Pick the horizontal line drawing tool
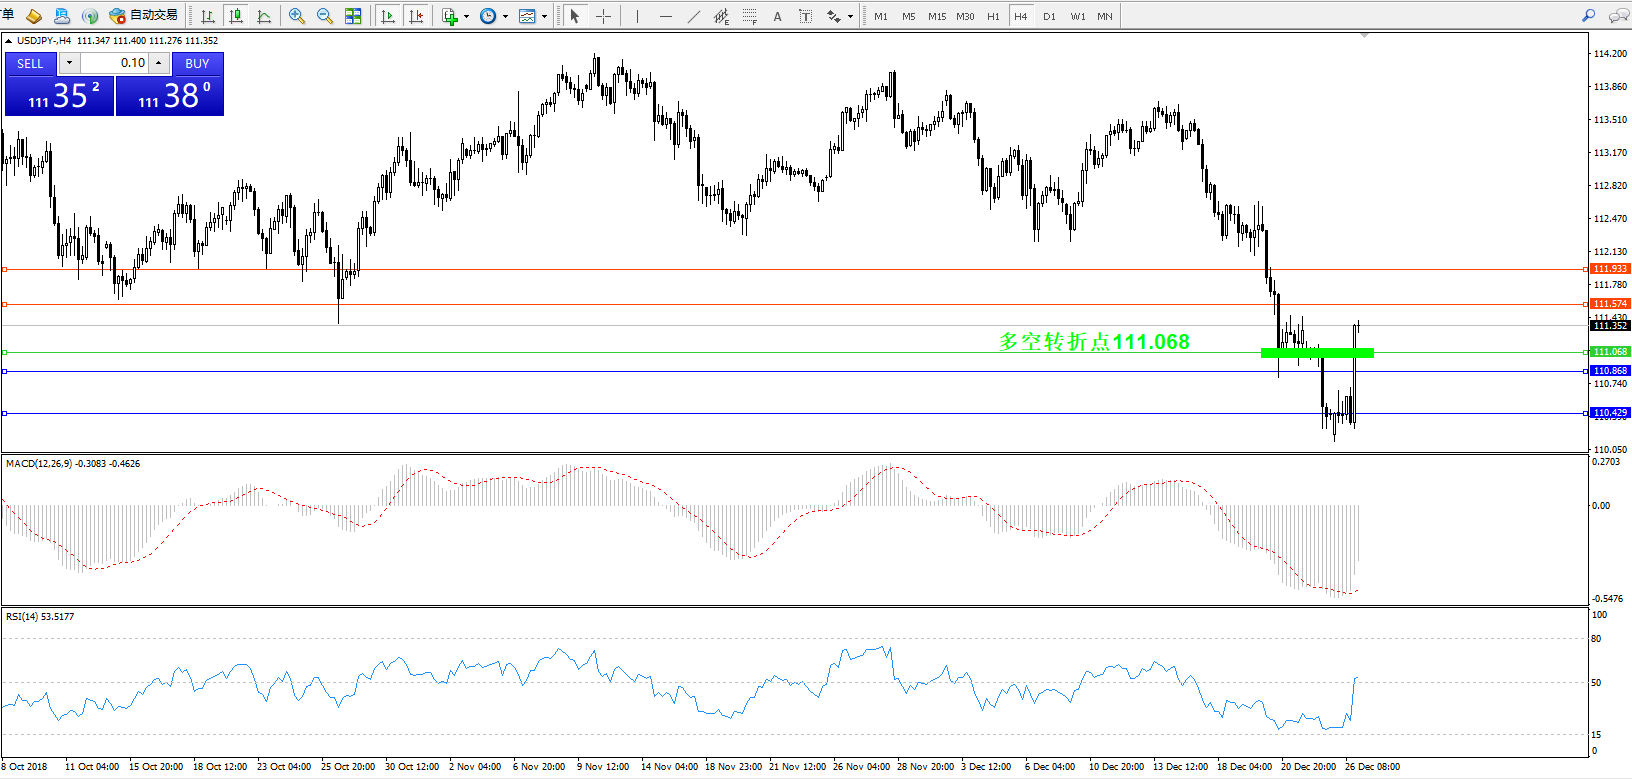The image size is (1632, 779). click(x=666, y=16)
